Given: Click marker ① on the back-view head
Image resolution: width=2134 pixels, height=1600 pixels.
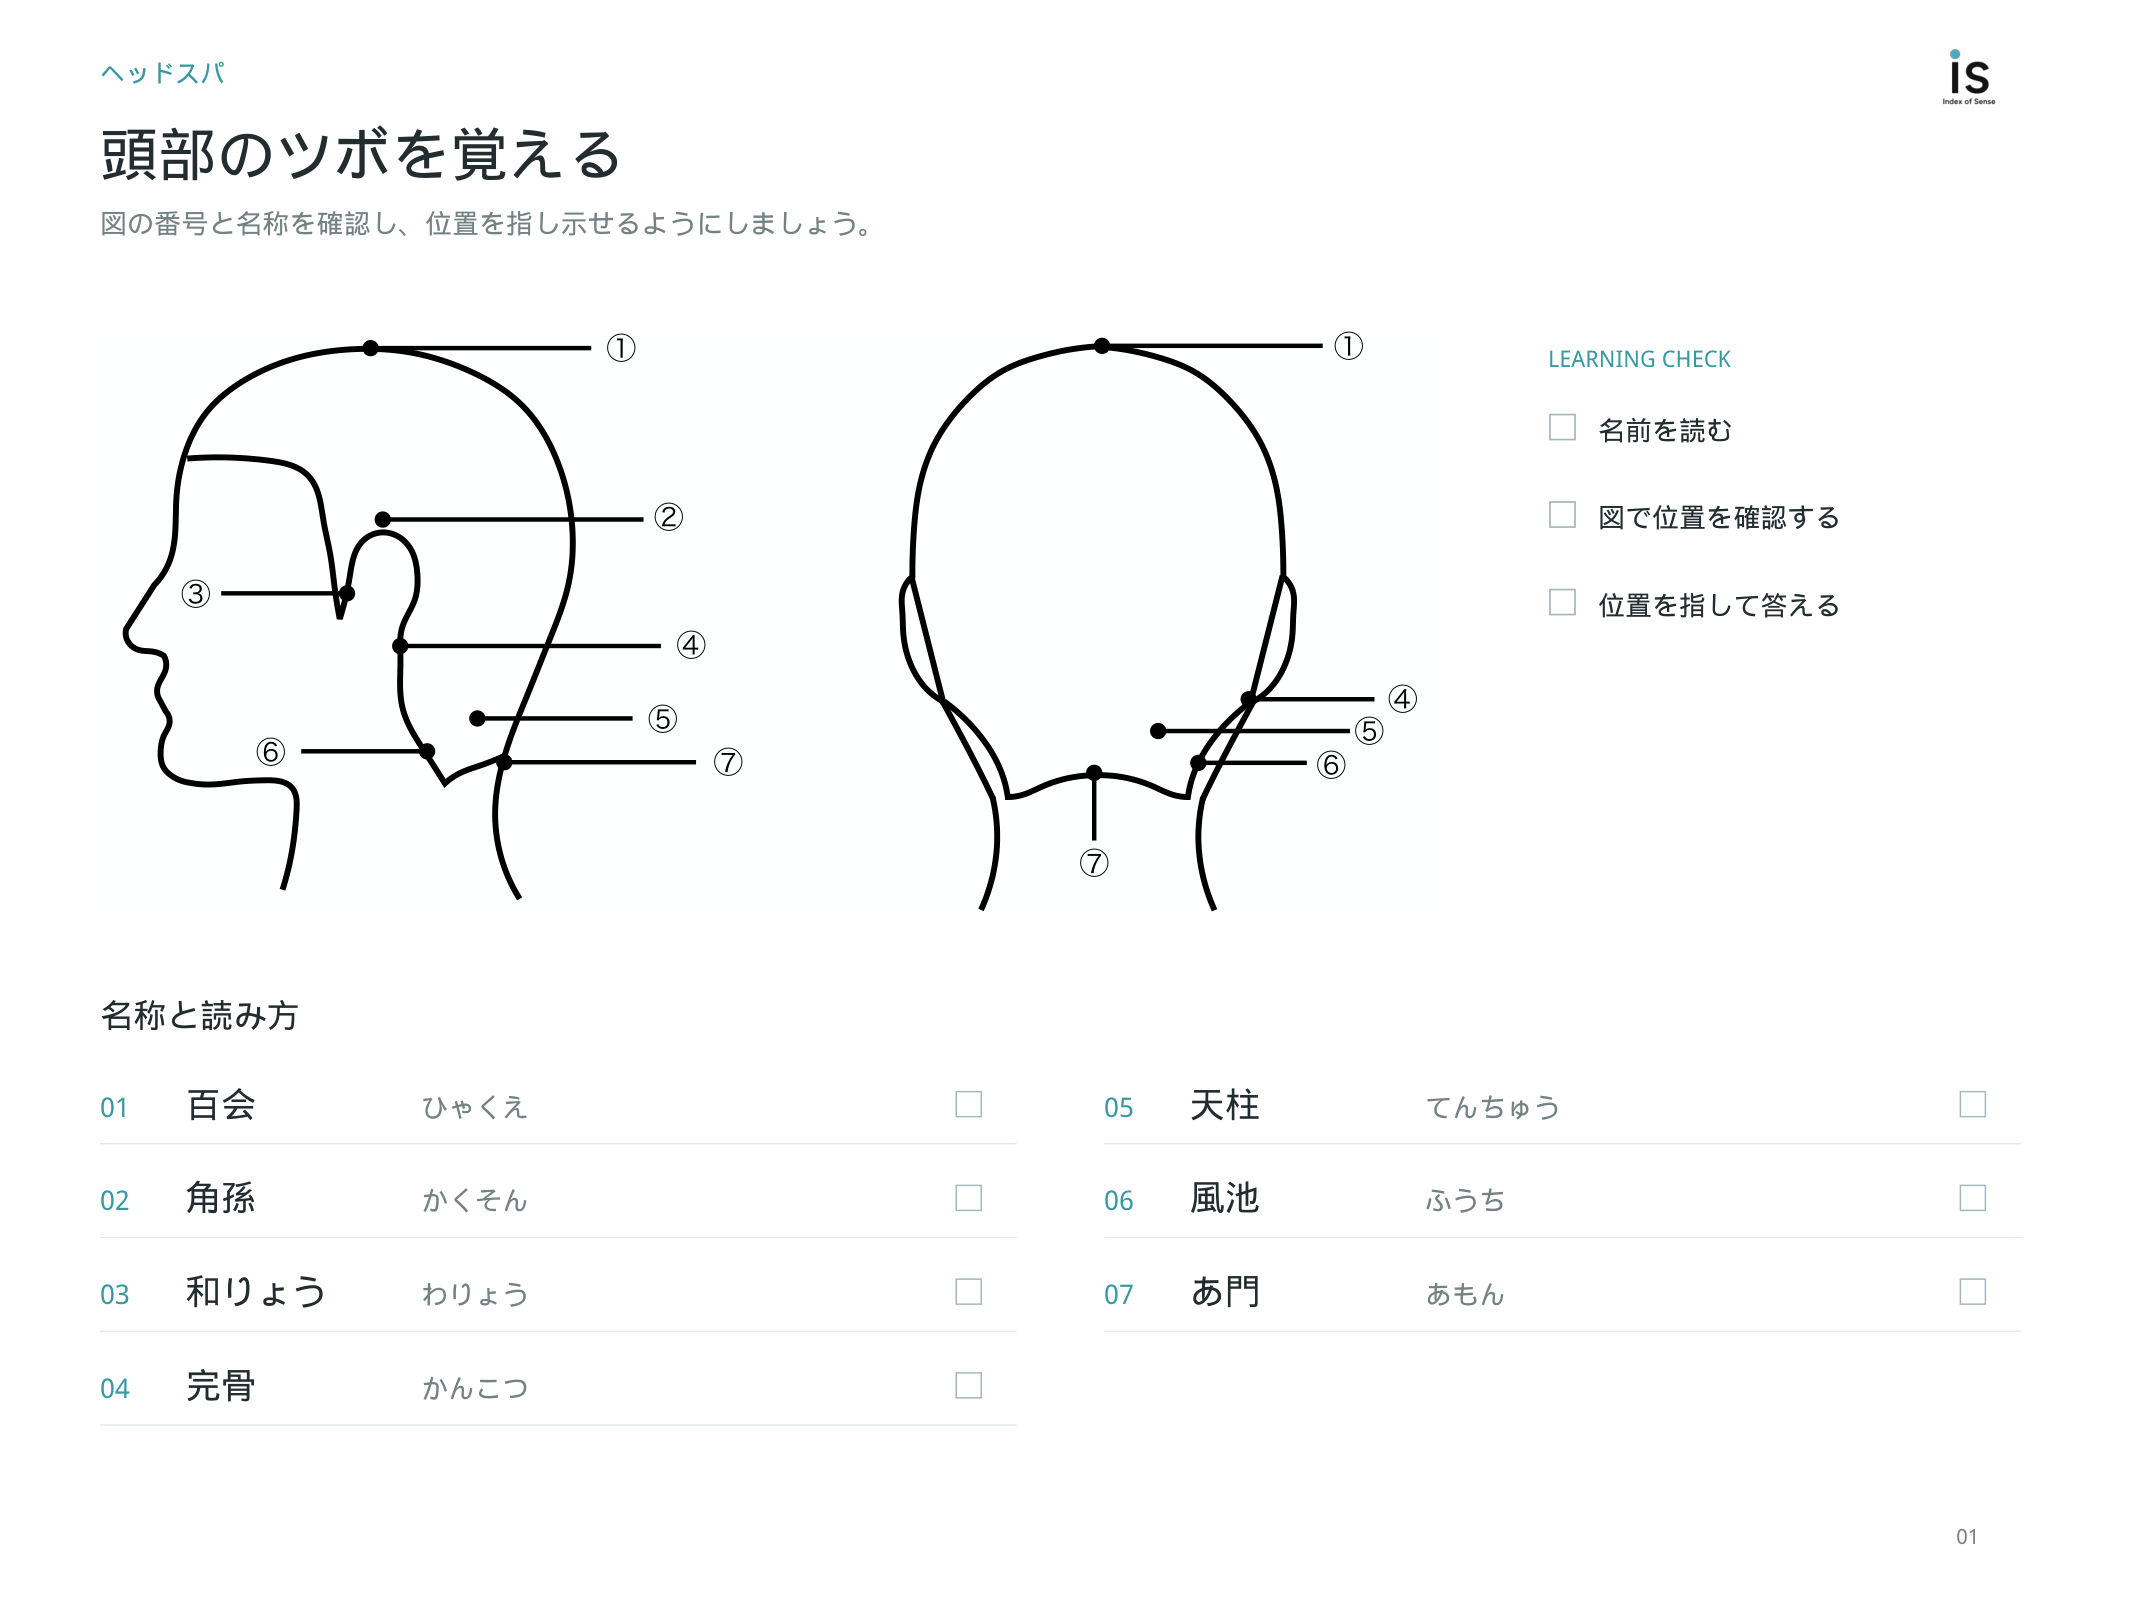Looking at the screenshot, I should (1348, 346).
